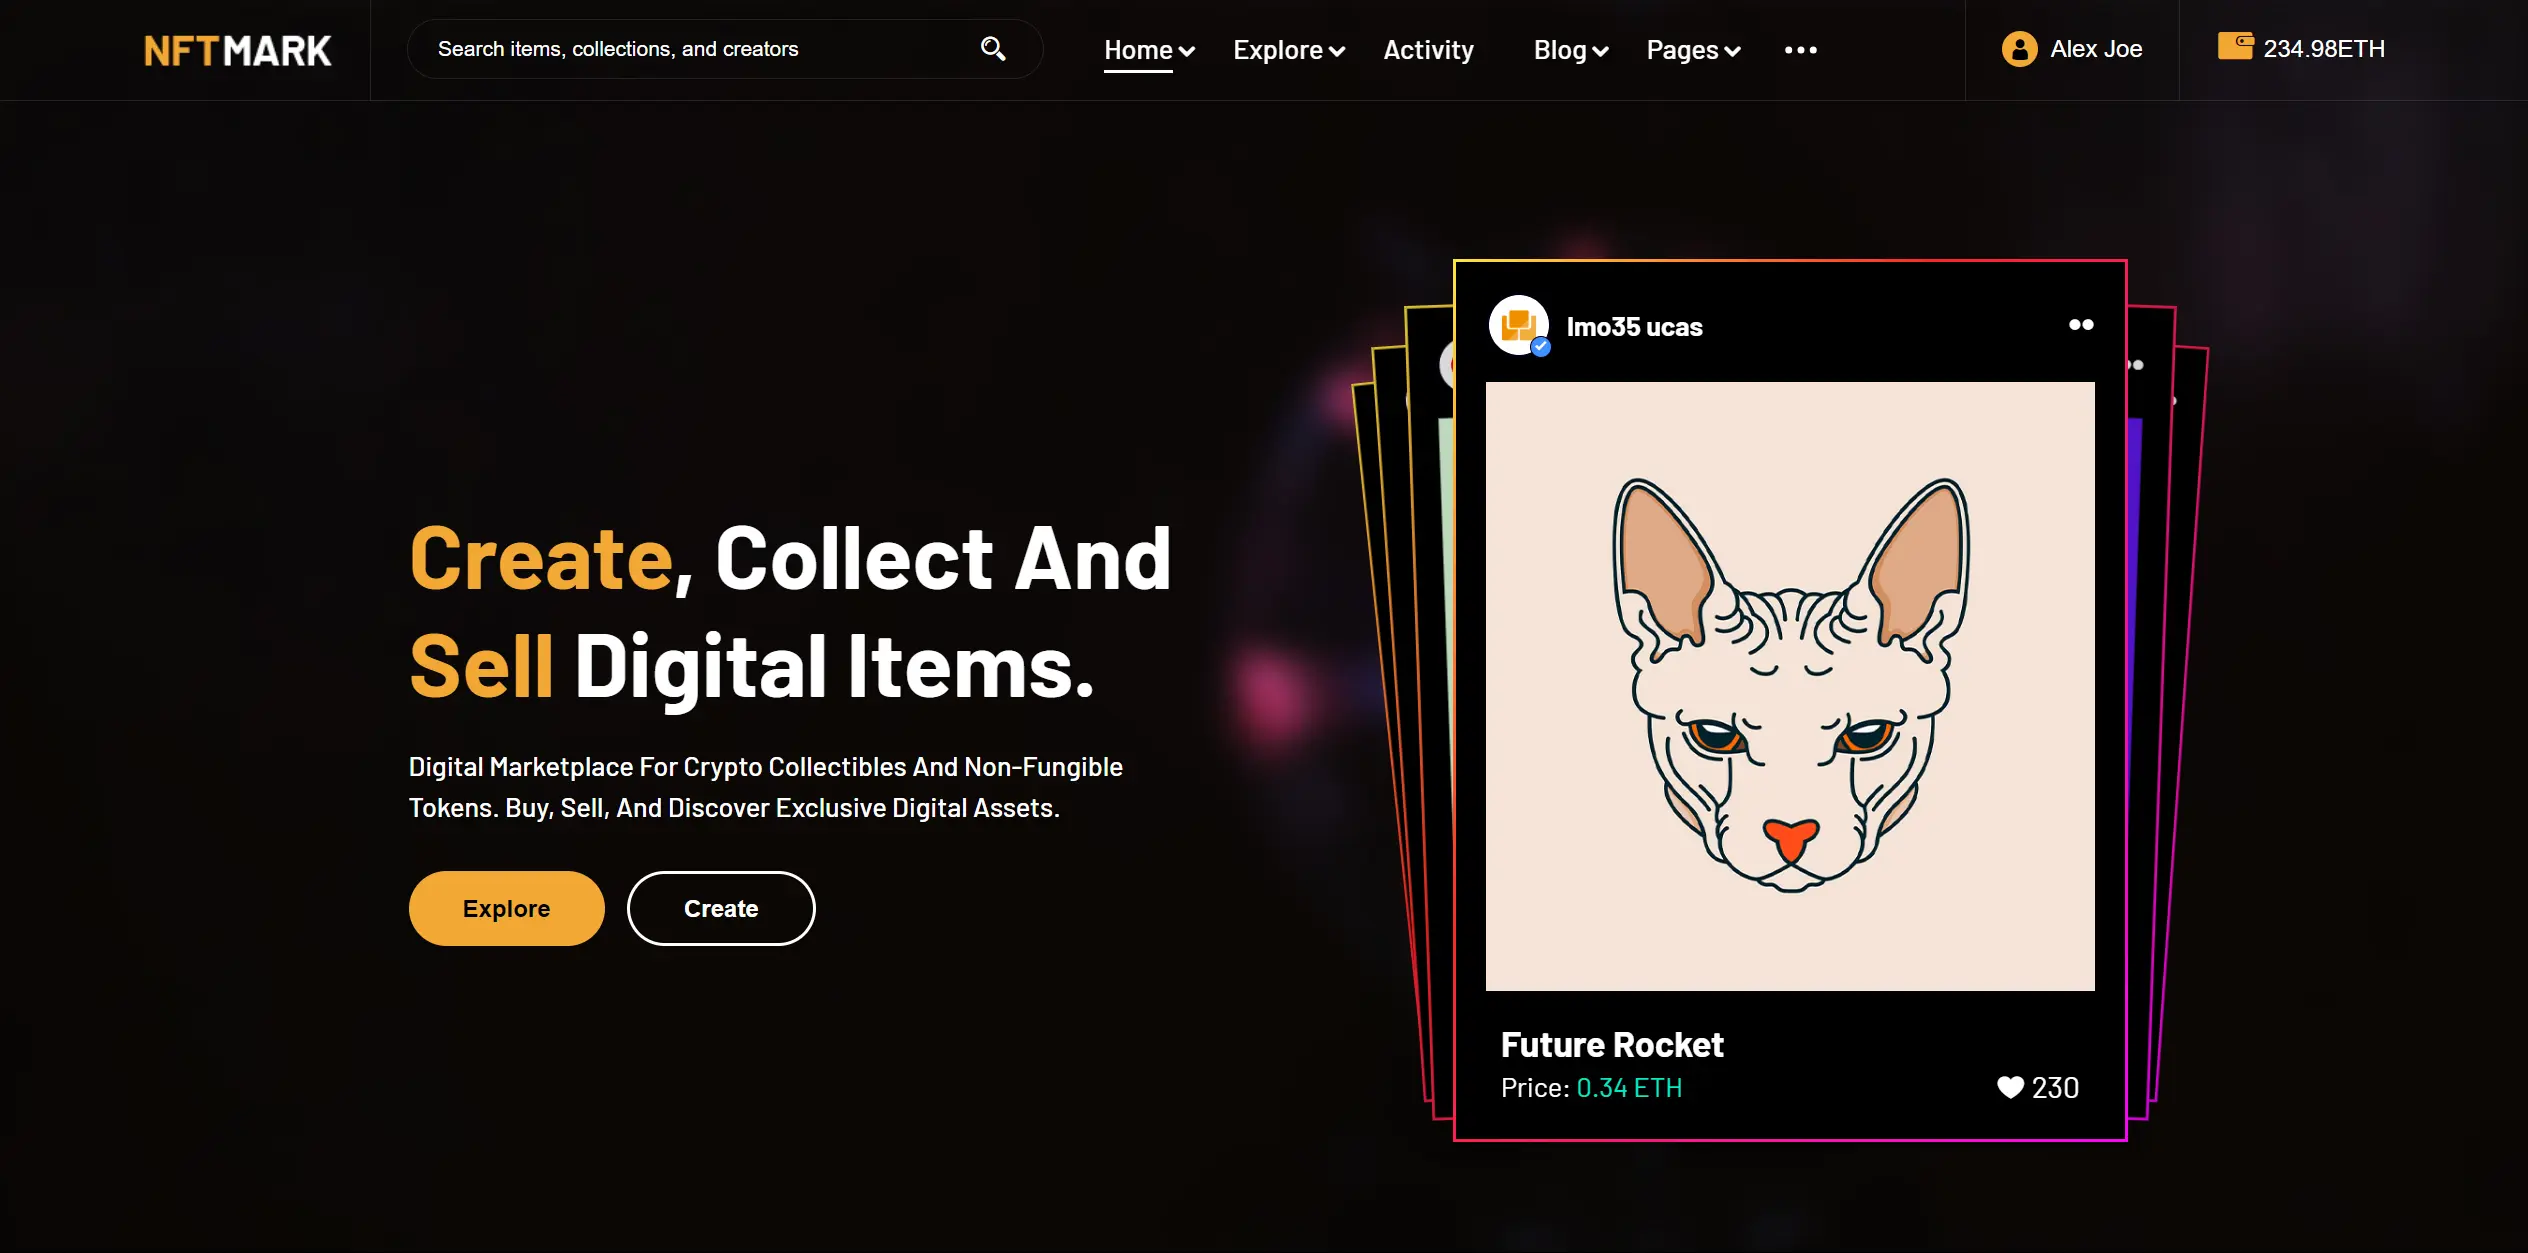Expand the Explore dropdown chevron

click(x=1337, y=51)
